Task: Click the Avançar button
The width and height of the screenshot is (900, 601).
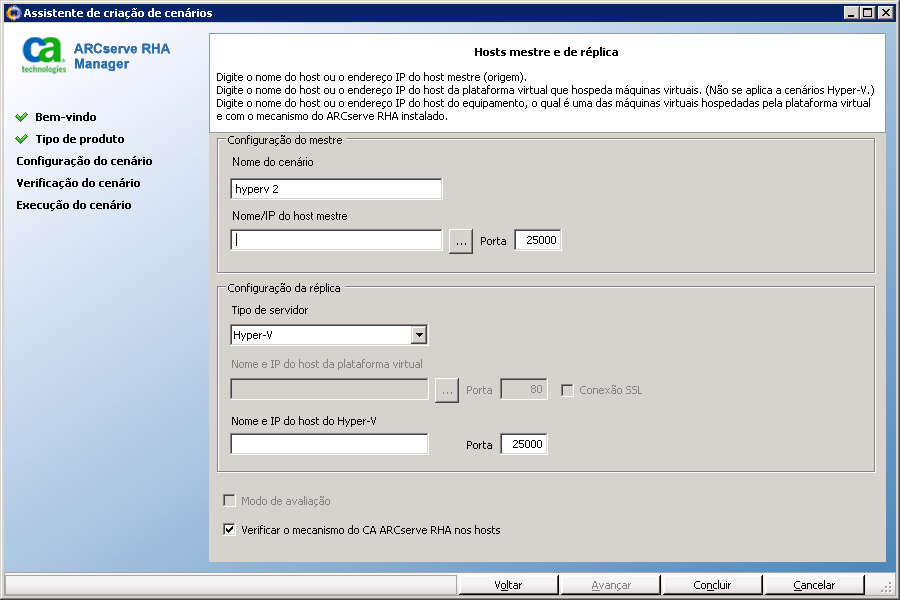Action: (x=611, y=585)
